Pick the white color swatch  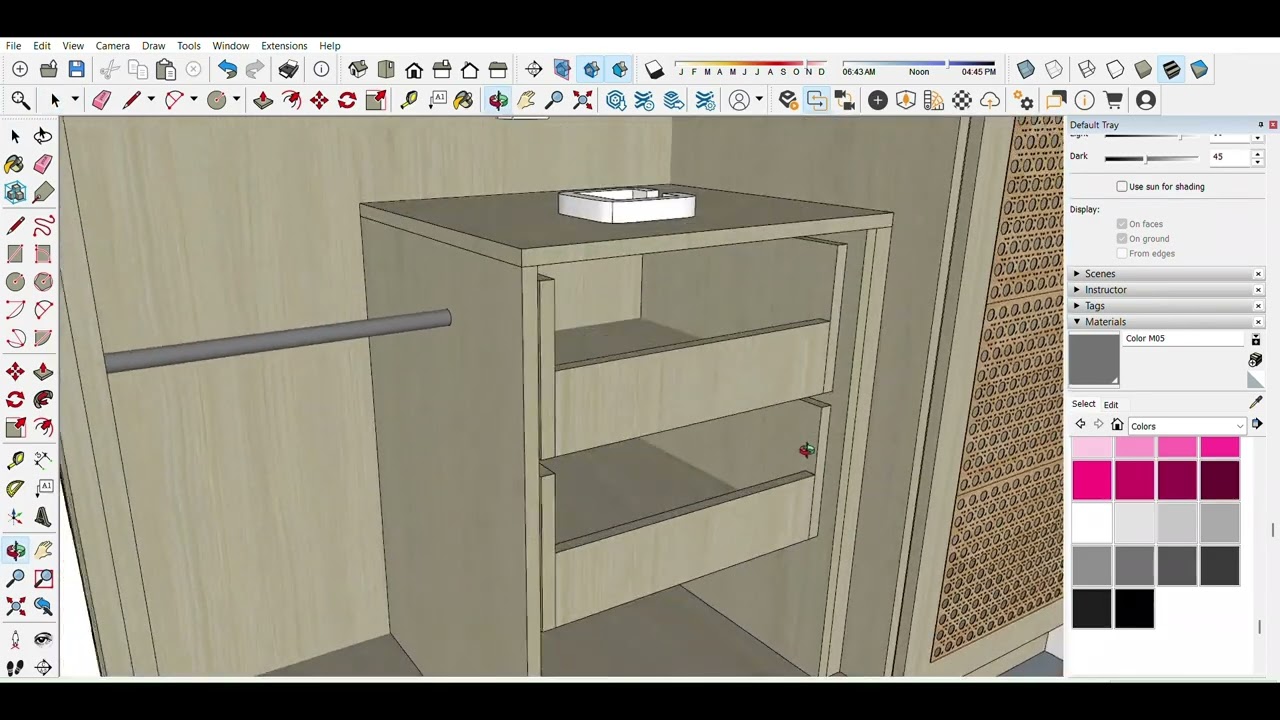(1092, 522)
